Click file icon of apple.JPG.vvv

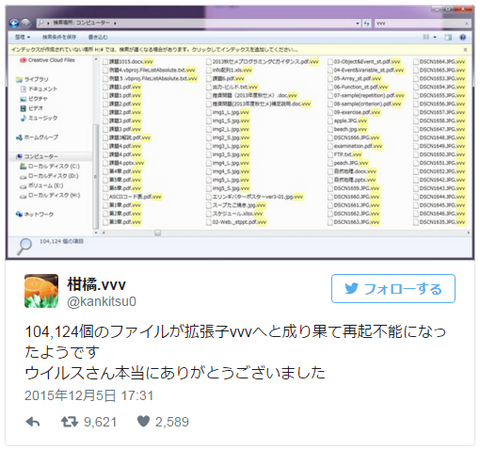coord(330,121)
